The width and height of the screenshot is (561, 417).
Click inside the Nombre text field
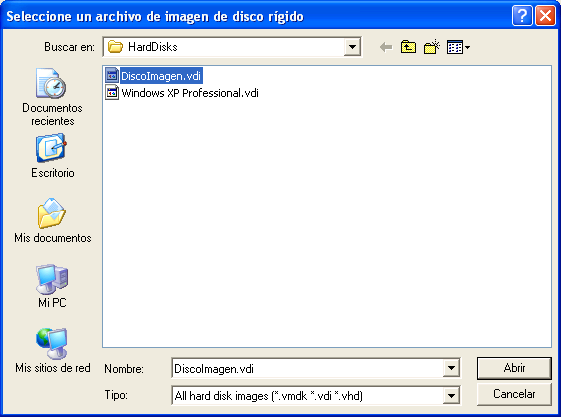tap(308, 368)
